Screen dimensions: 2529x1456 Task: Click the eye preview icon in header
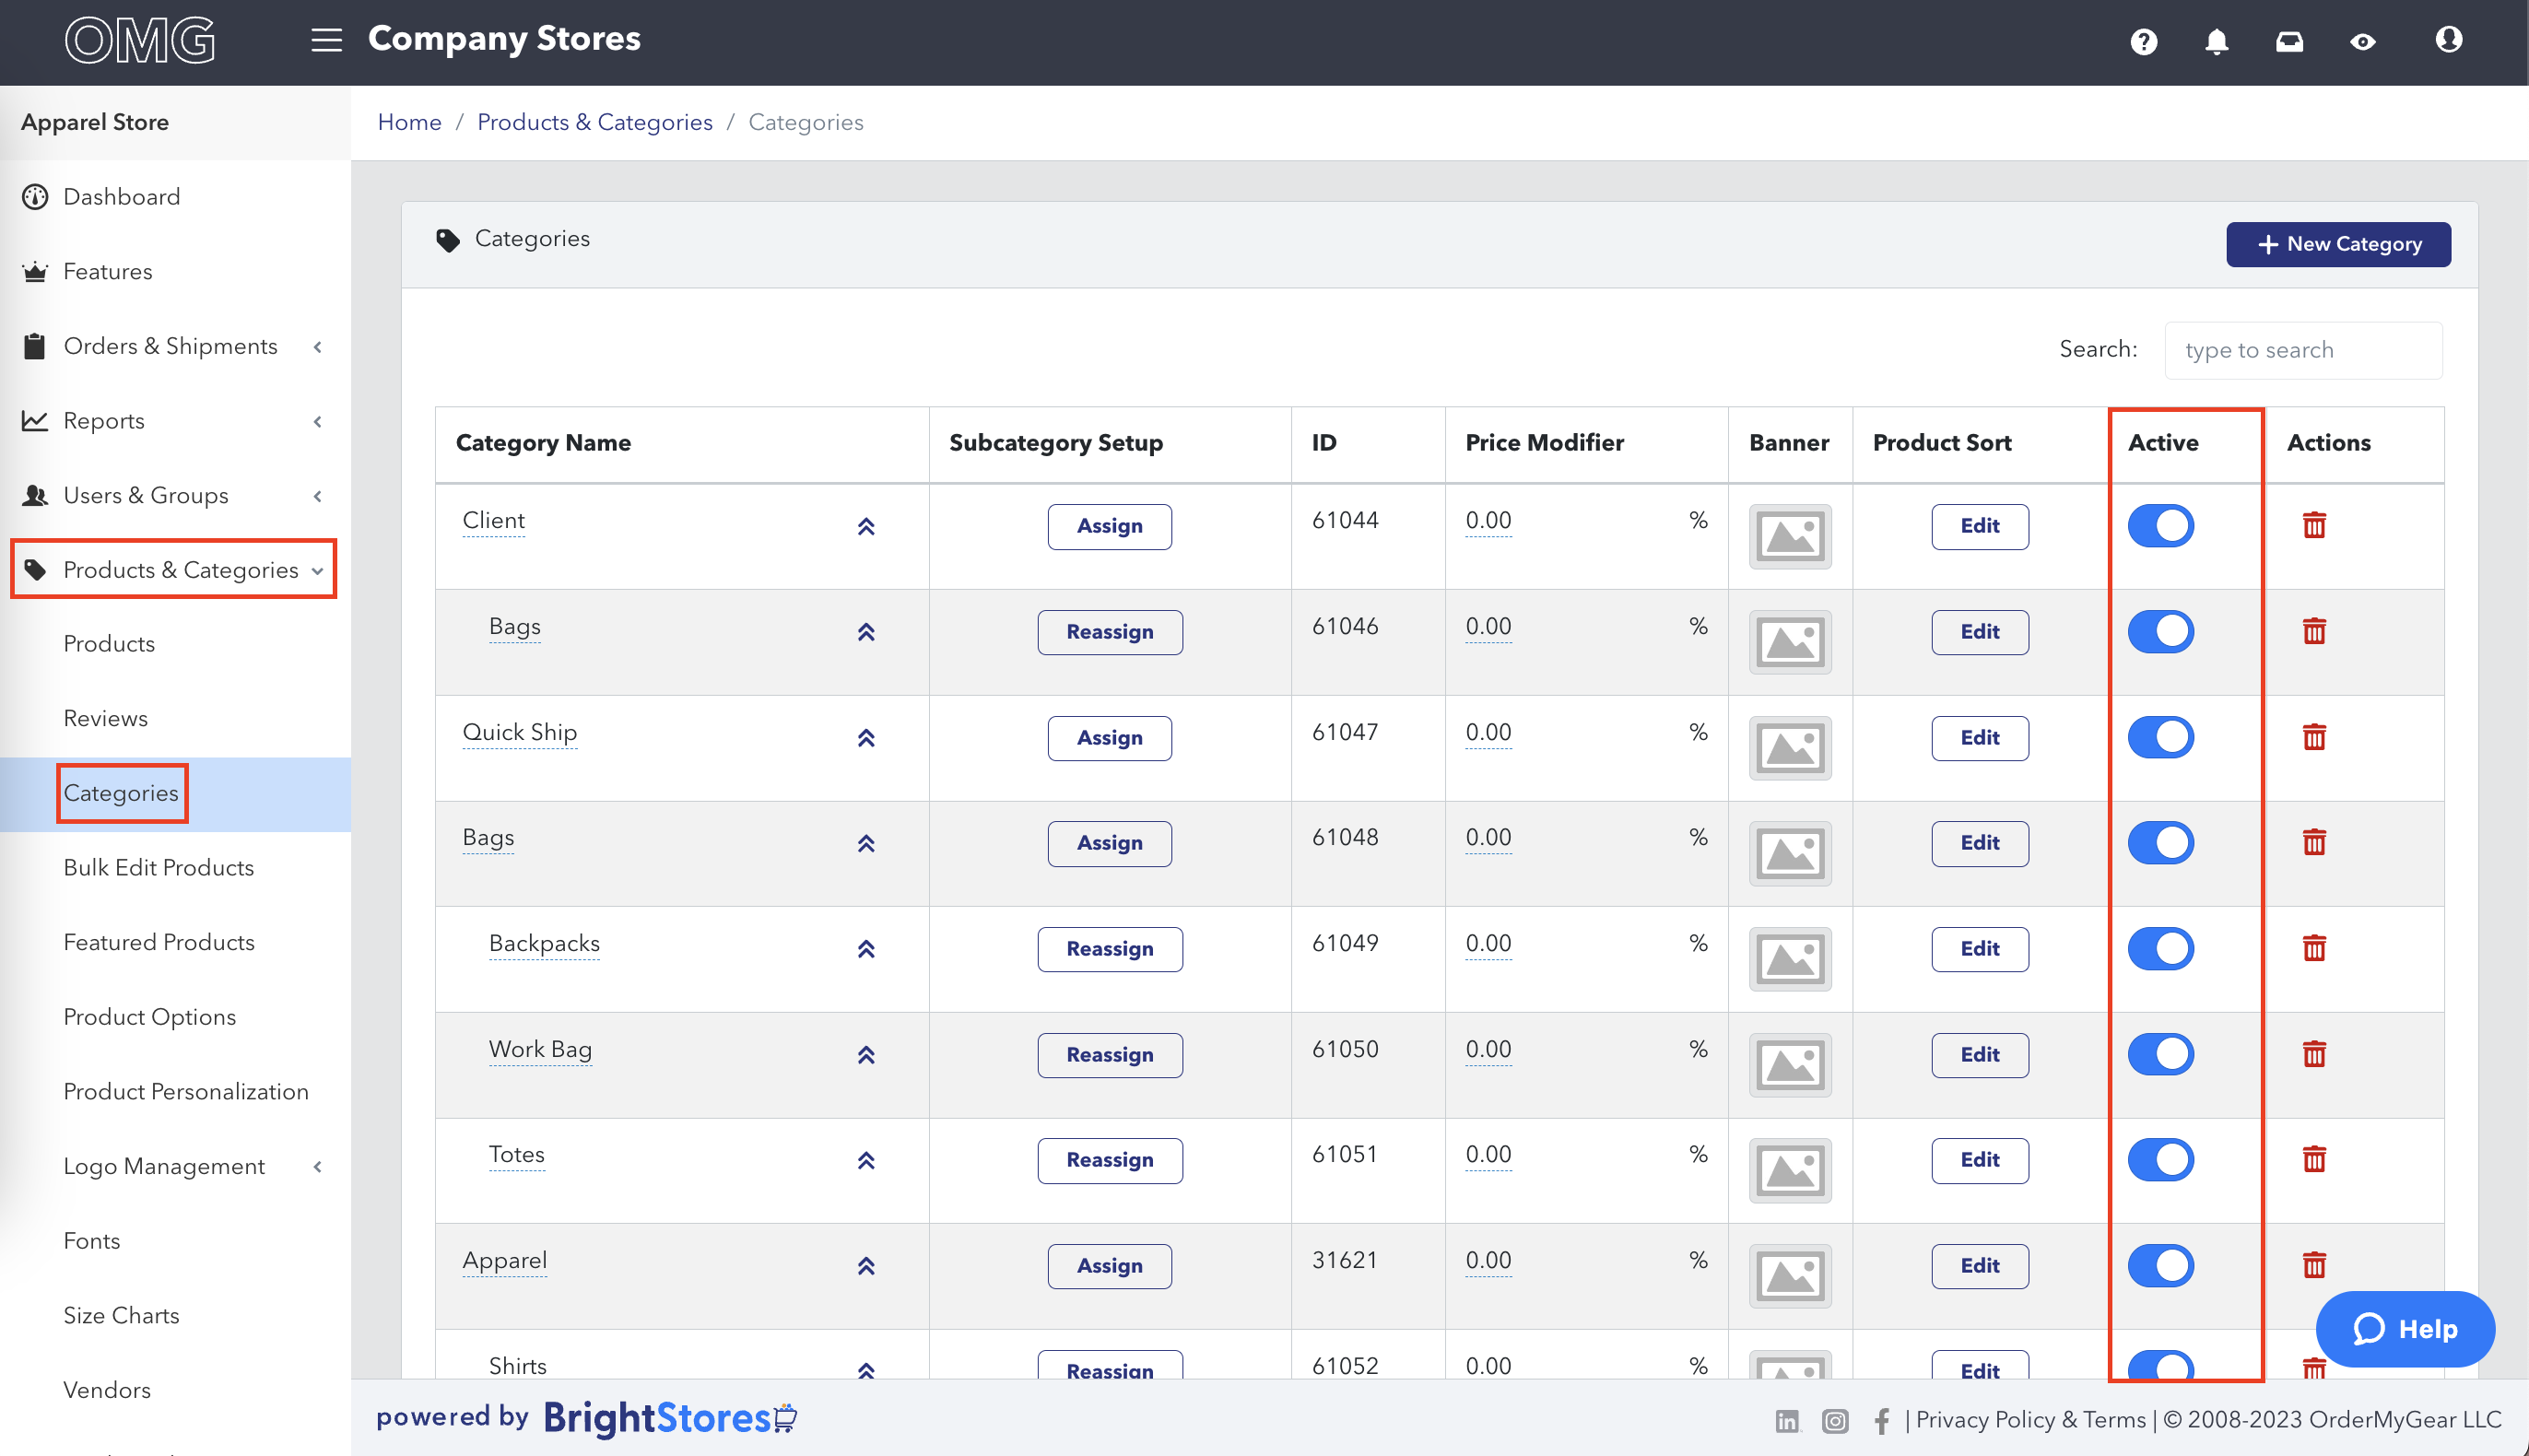[2362, 41]
